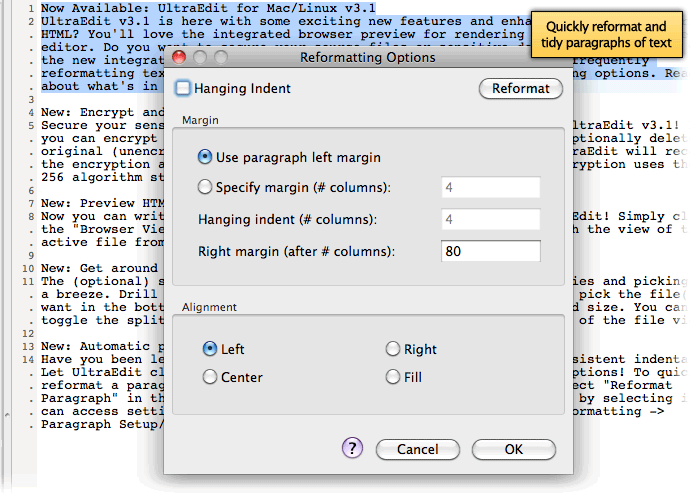Click the Right margin field showing 80
This screenshot has height=499, width=693.
[x=491, y=251]
